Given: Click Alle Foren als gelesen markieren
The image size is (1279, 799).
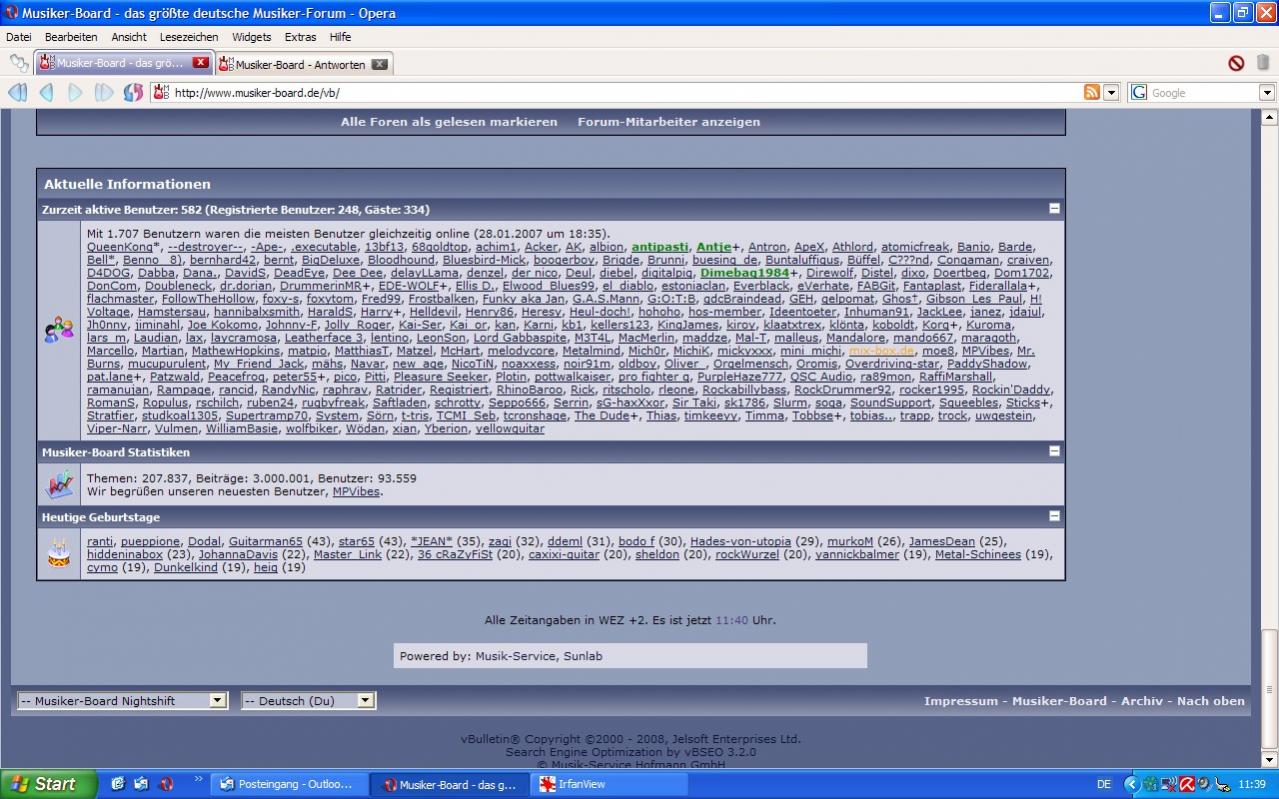Looking at the screenshot, I should click(x=449, y=122).
